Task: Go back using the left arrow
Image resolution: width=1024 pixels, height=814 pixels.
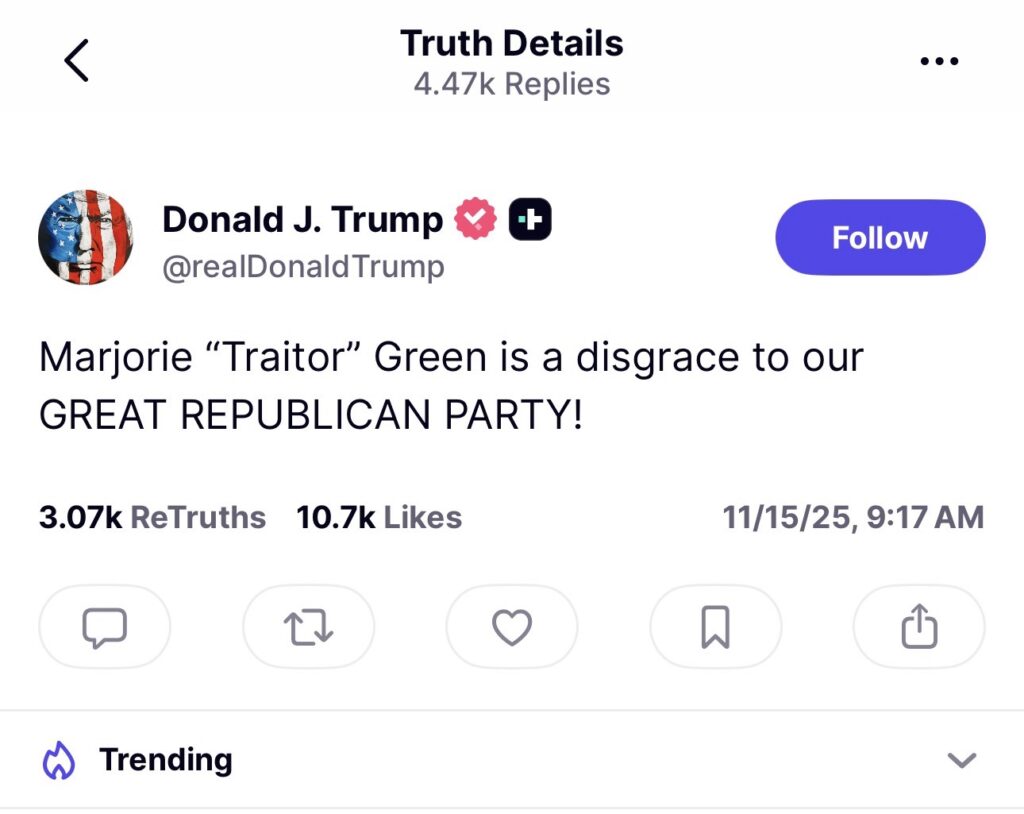Action: pyautogui.click(x=77, y=61)
